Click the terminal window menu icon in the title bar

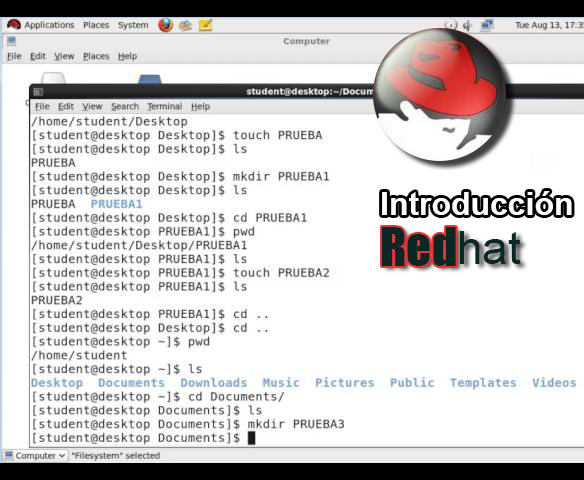[x=38, y=92]
